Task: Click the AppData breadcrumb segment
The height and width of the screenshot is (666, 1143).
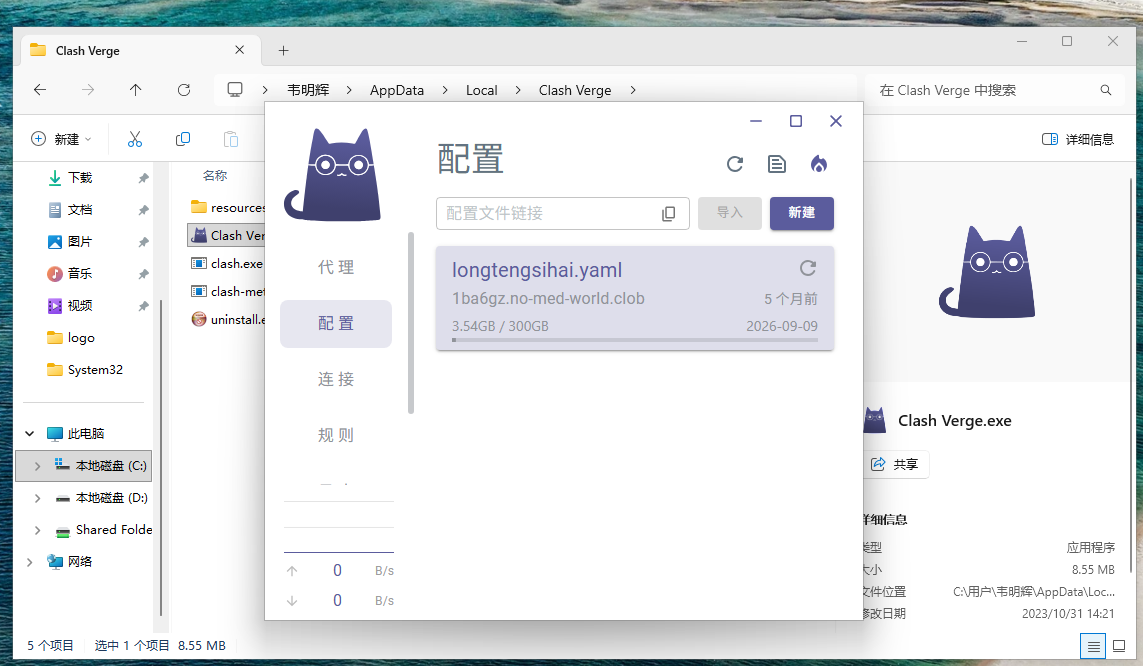Action: (x=397, y=90)
